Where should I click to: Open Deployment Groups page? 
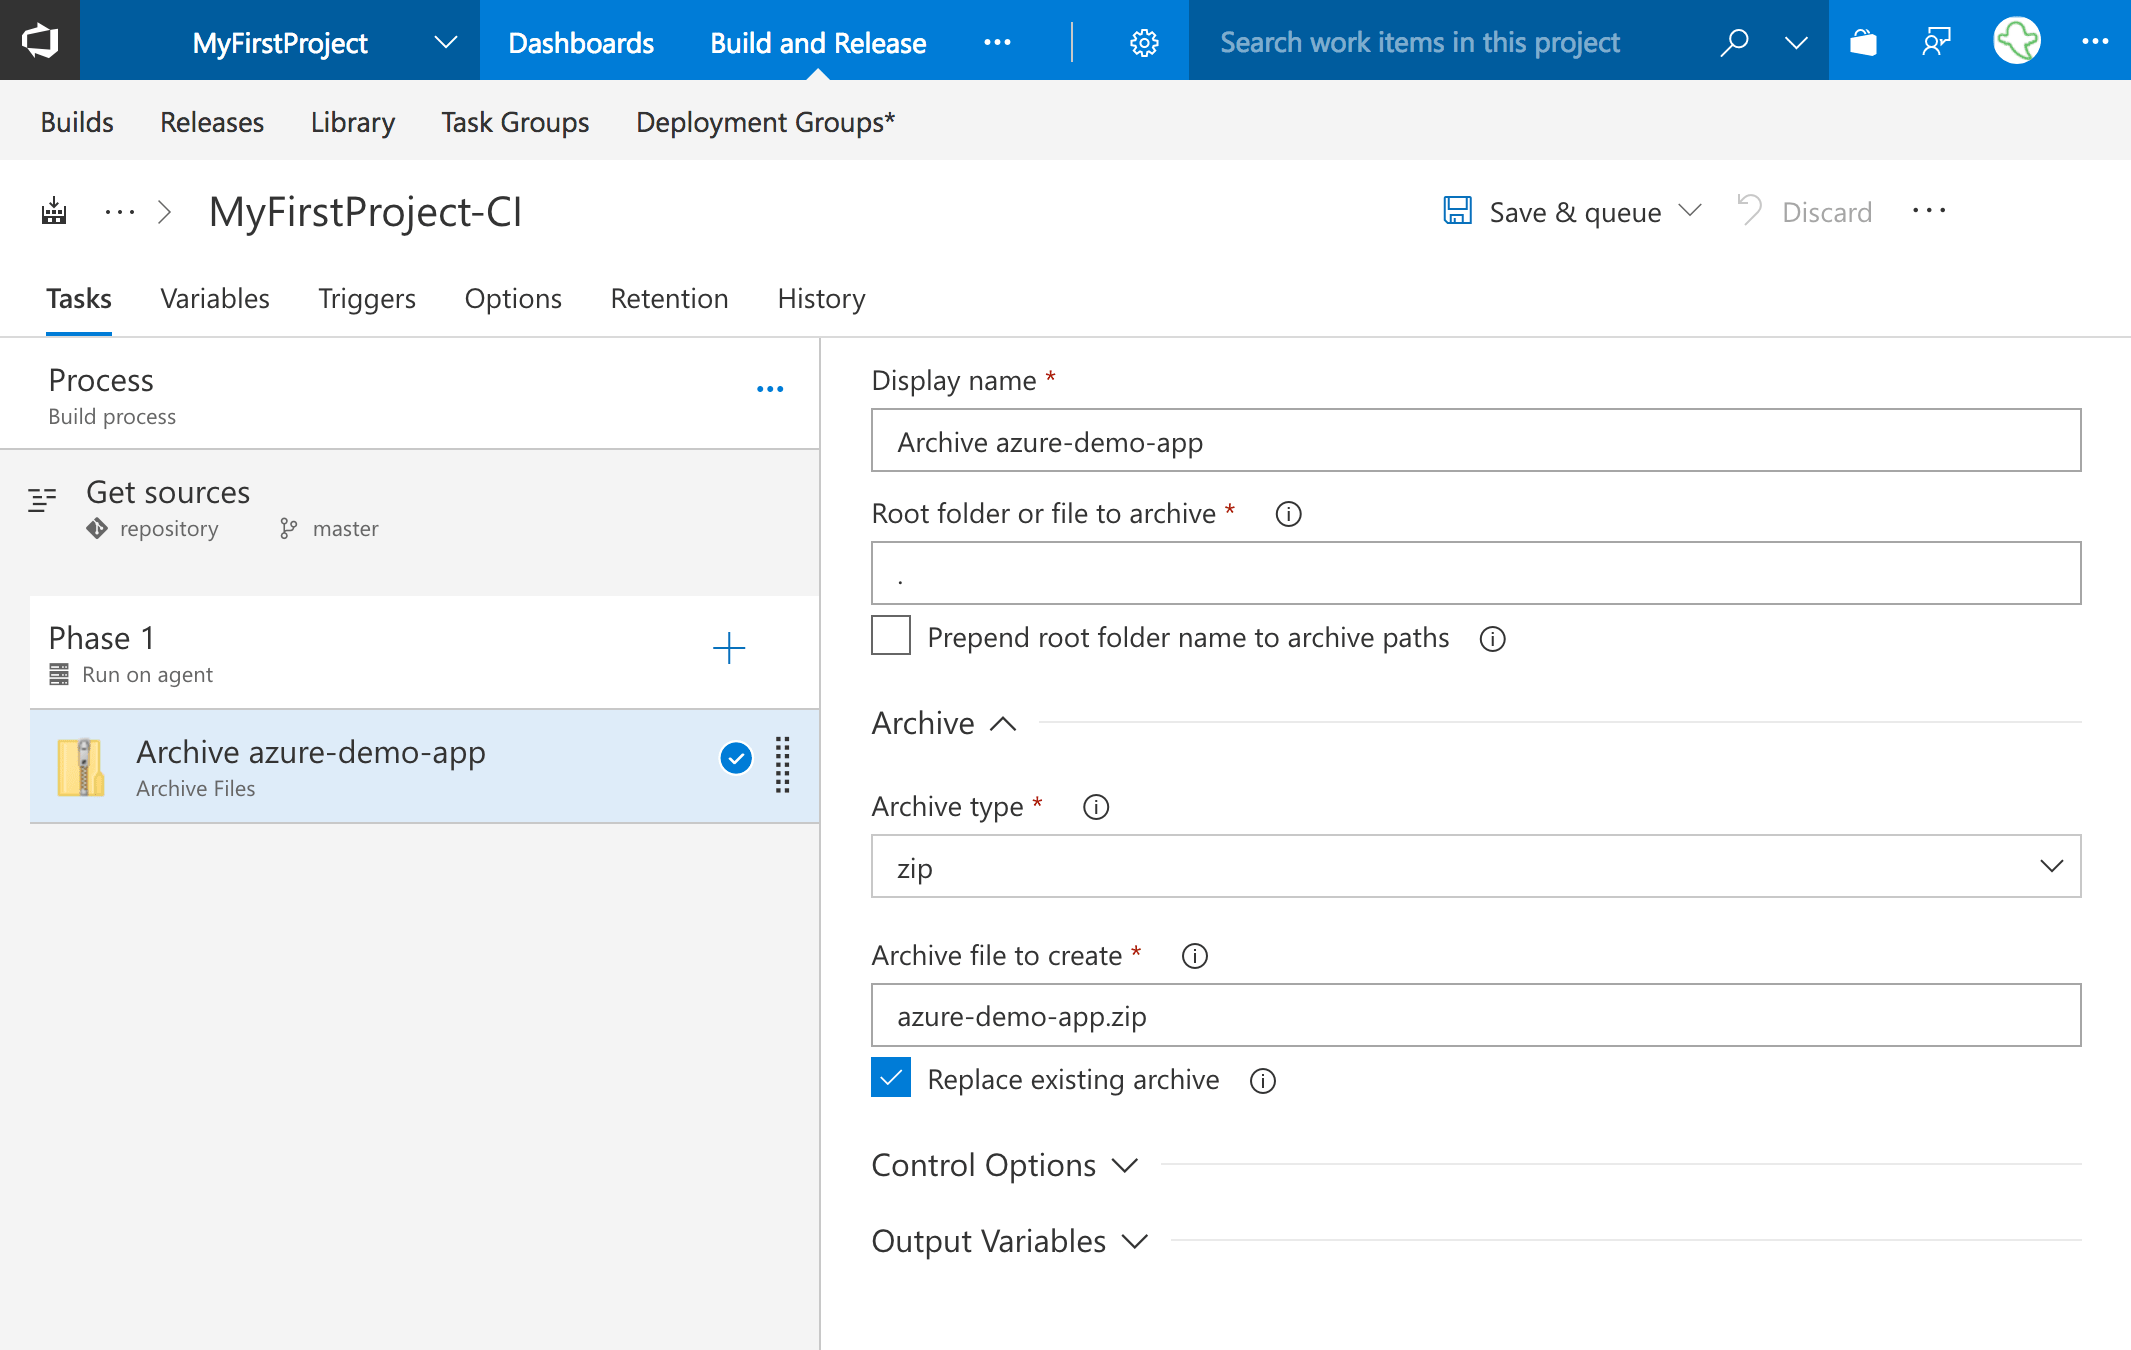point(765,122)
